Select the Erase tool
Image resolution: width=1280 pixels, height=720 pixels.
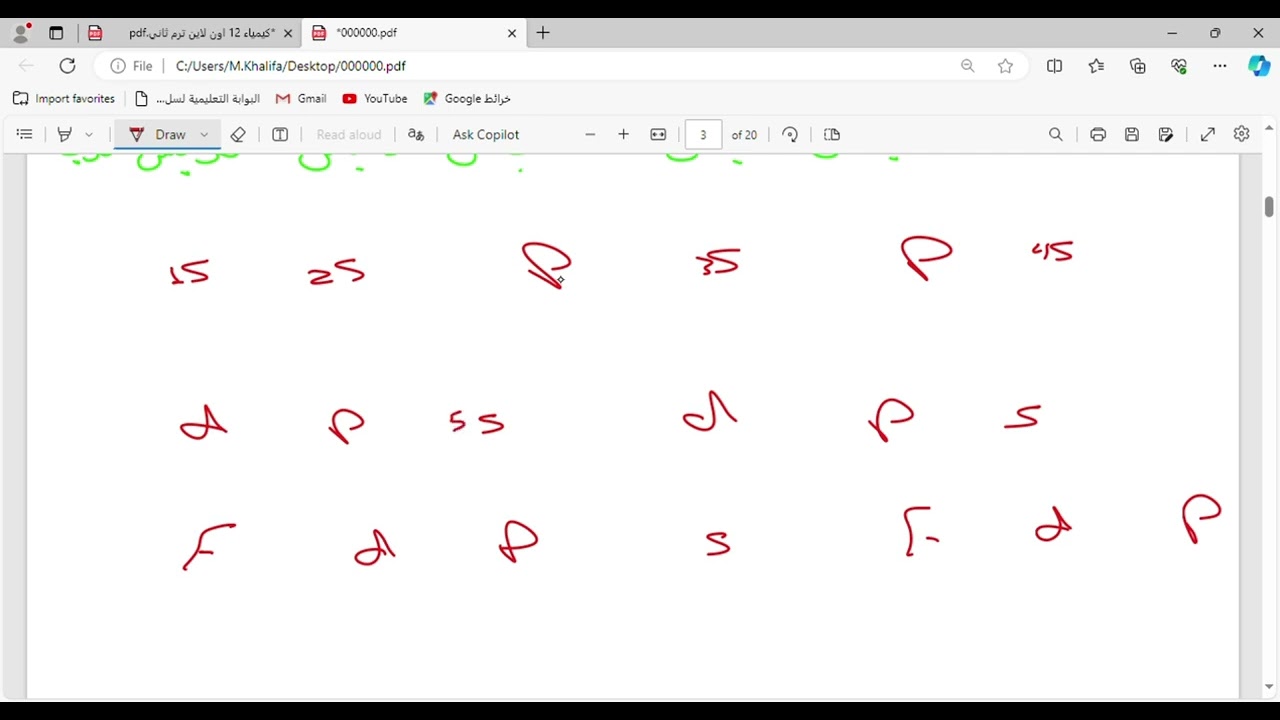pyautogui.click(x=238, y=134)
